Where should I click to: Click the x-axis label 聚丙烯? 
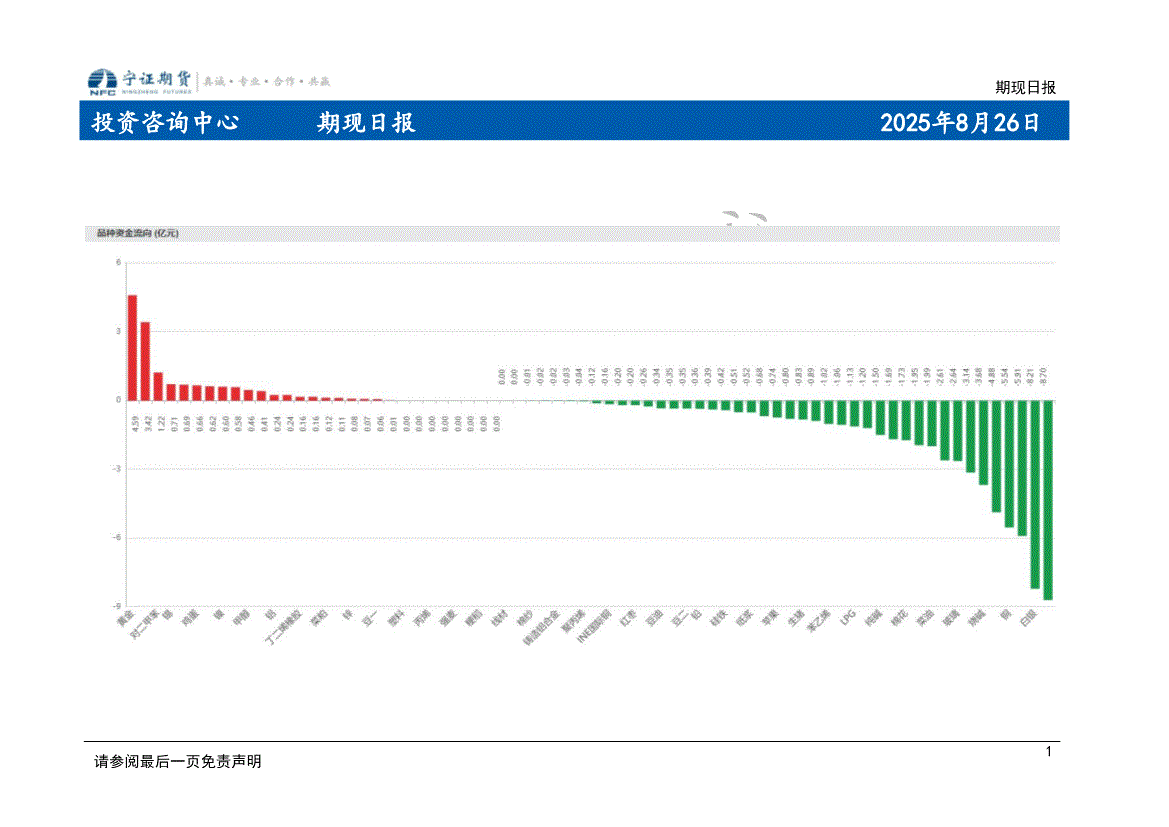click(x=572, y=621)
